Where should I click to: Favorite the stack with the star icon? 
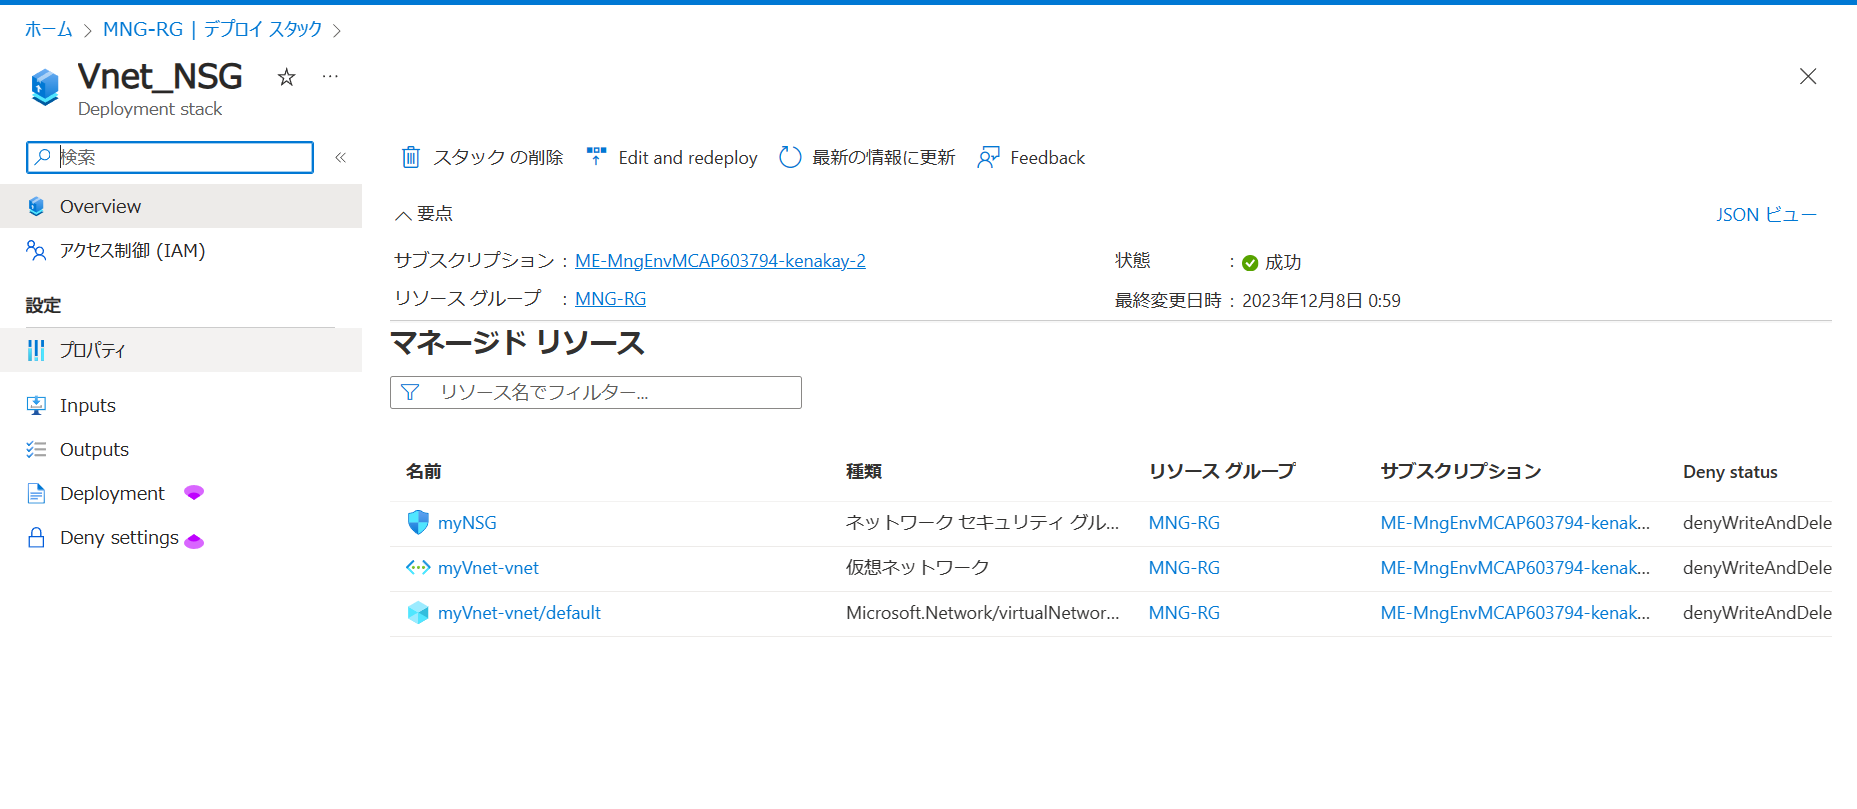coord(287,77)
